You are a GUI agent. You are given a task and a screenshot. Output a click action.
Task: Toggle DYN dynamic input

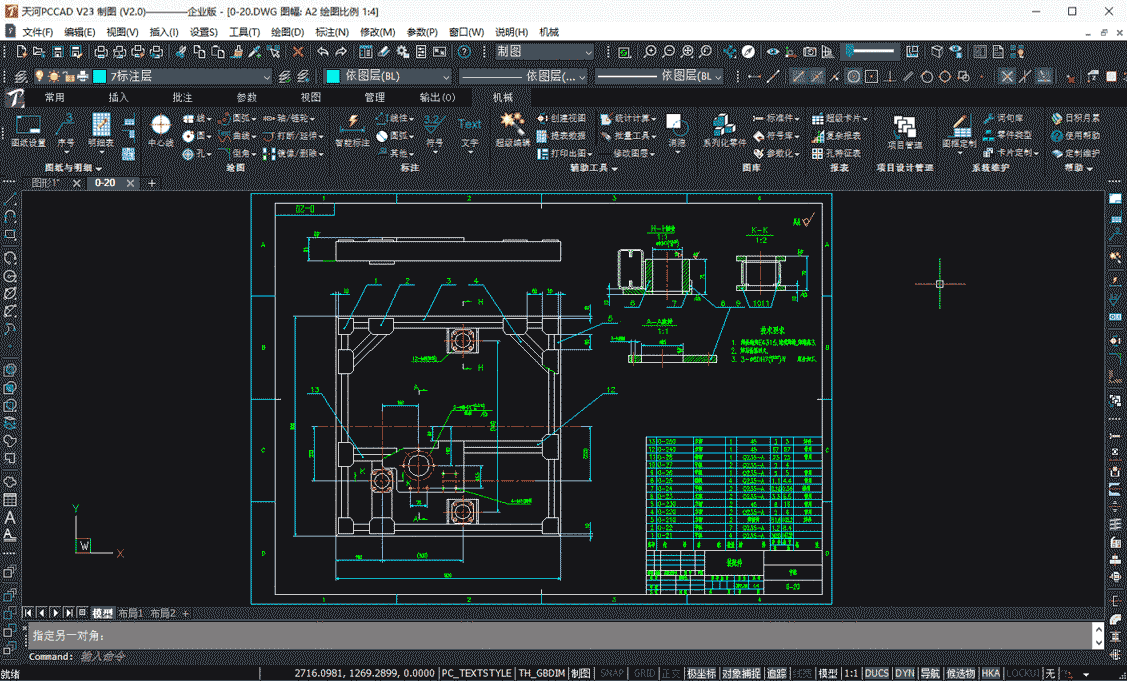(905, 674)
